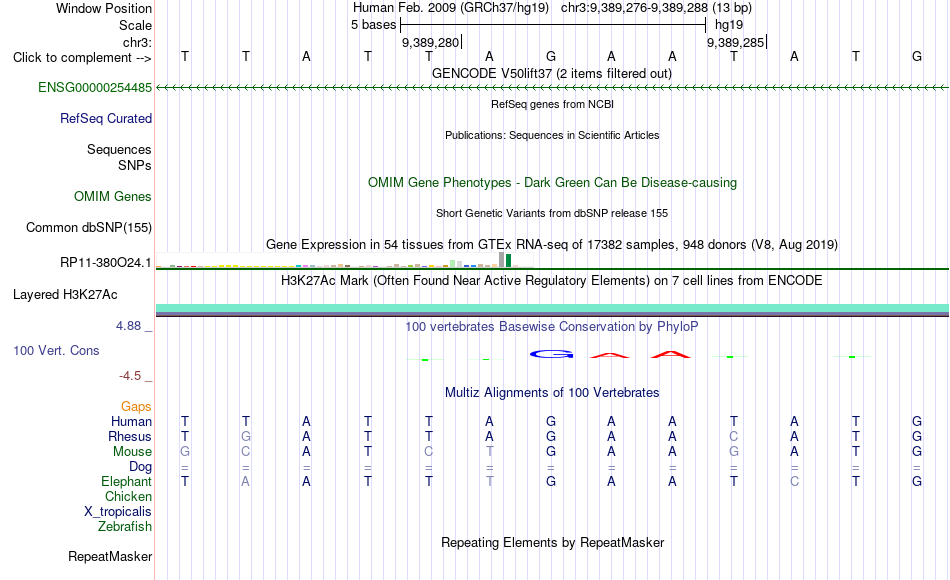Click the 9,389,285 coordinate marker
Screen dimensions: 950x580
[x=735, y=42]
